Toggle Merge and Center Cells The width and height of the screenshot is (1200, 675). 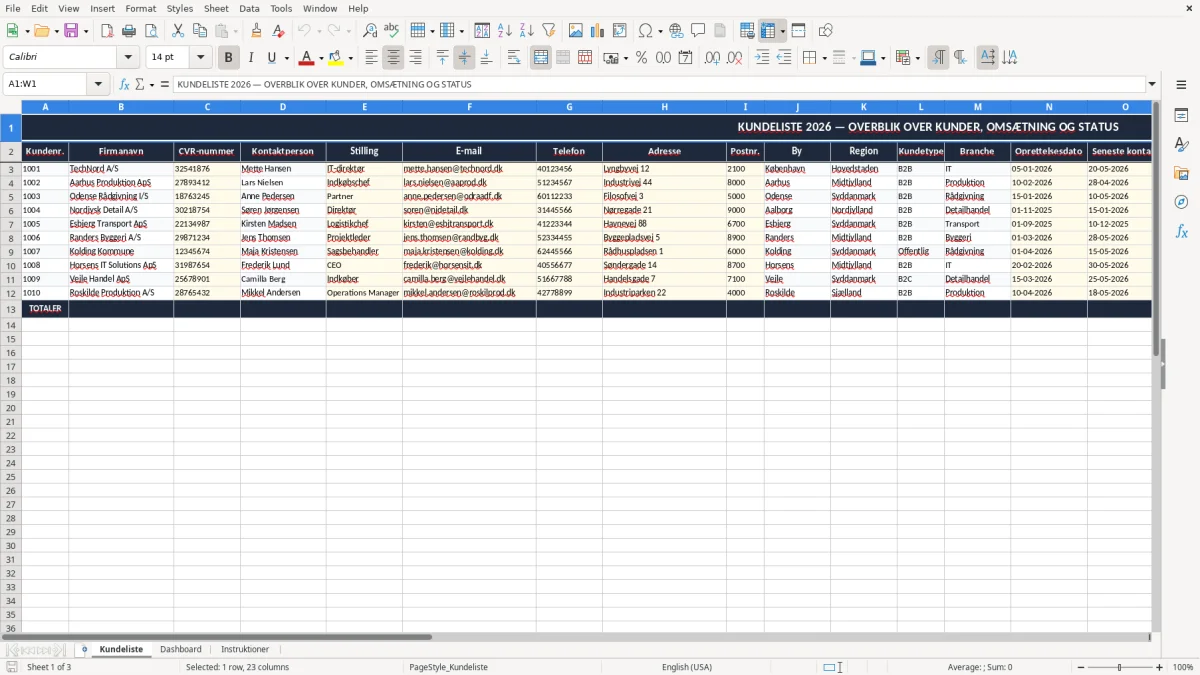[x=541, y=58]
